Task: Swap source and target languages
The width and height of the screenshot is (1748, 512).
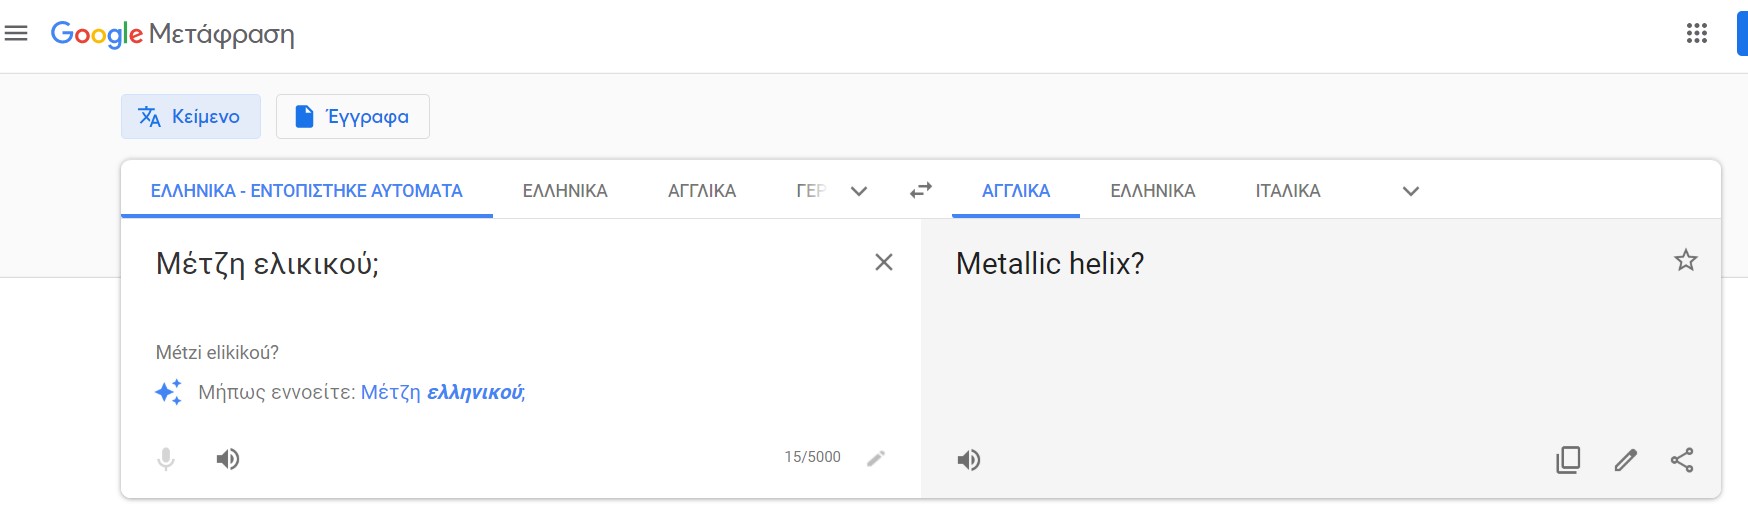Action: (921, 190)
